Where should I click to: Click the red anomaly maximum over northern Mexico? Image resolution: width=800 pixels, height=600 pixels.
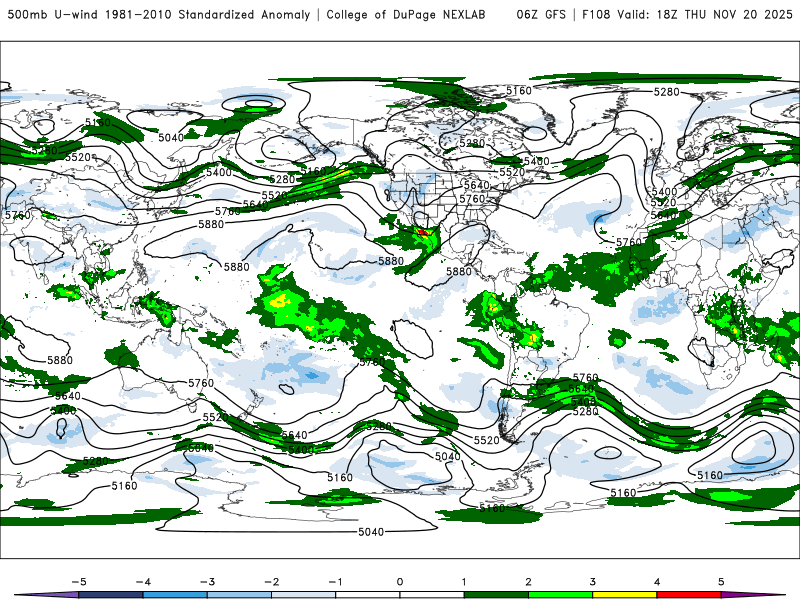[423, 233]
